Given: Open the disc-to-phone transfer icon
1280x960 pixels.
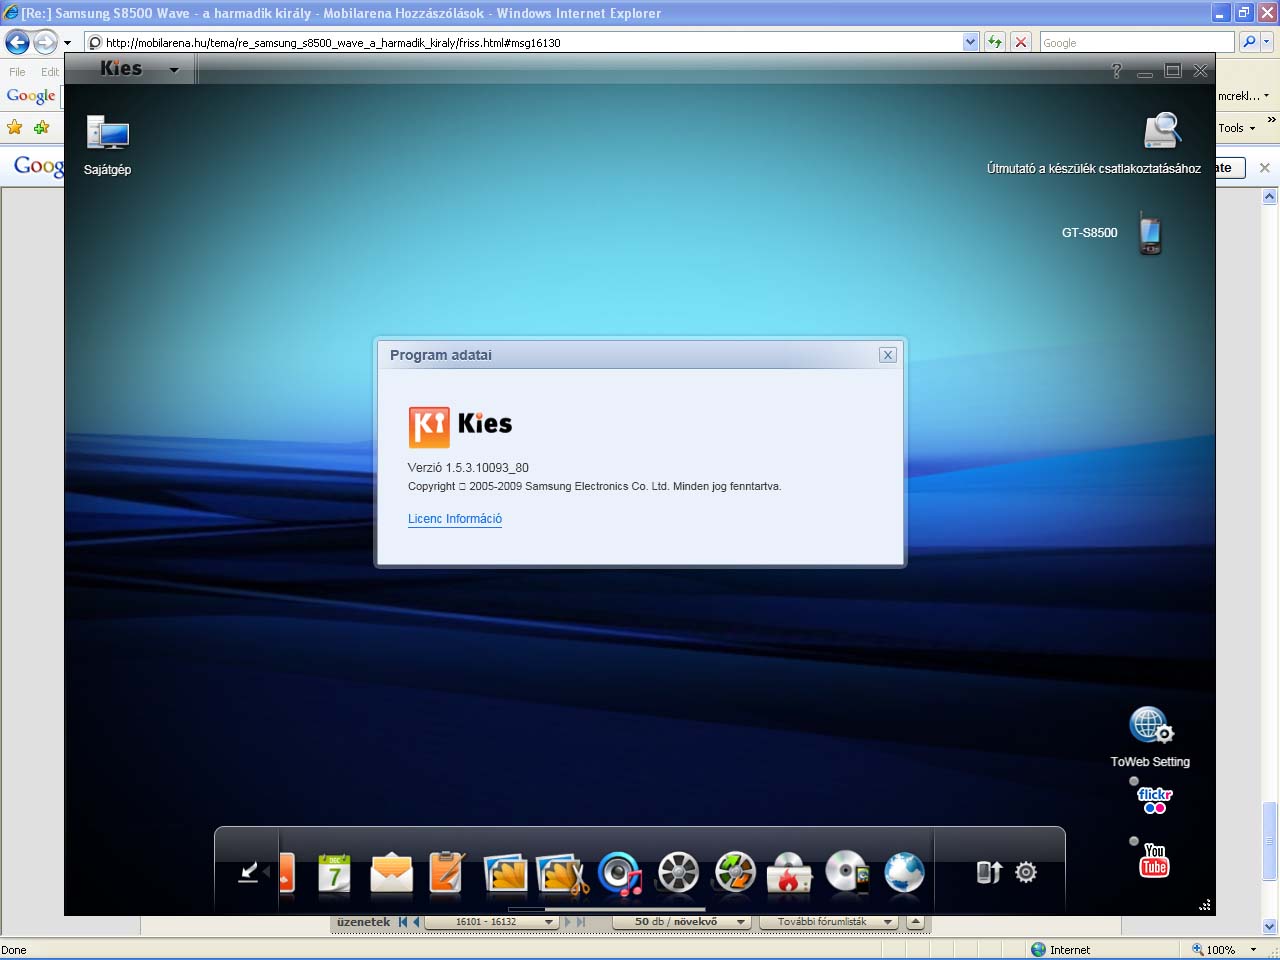Looking at the screenshot, I should click(847, 873).
